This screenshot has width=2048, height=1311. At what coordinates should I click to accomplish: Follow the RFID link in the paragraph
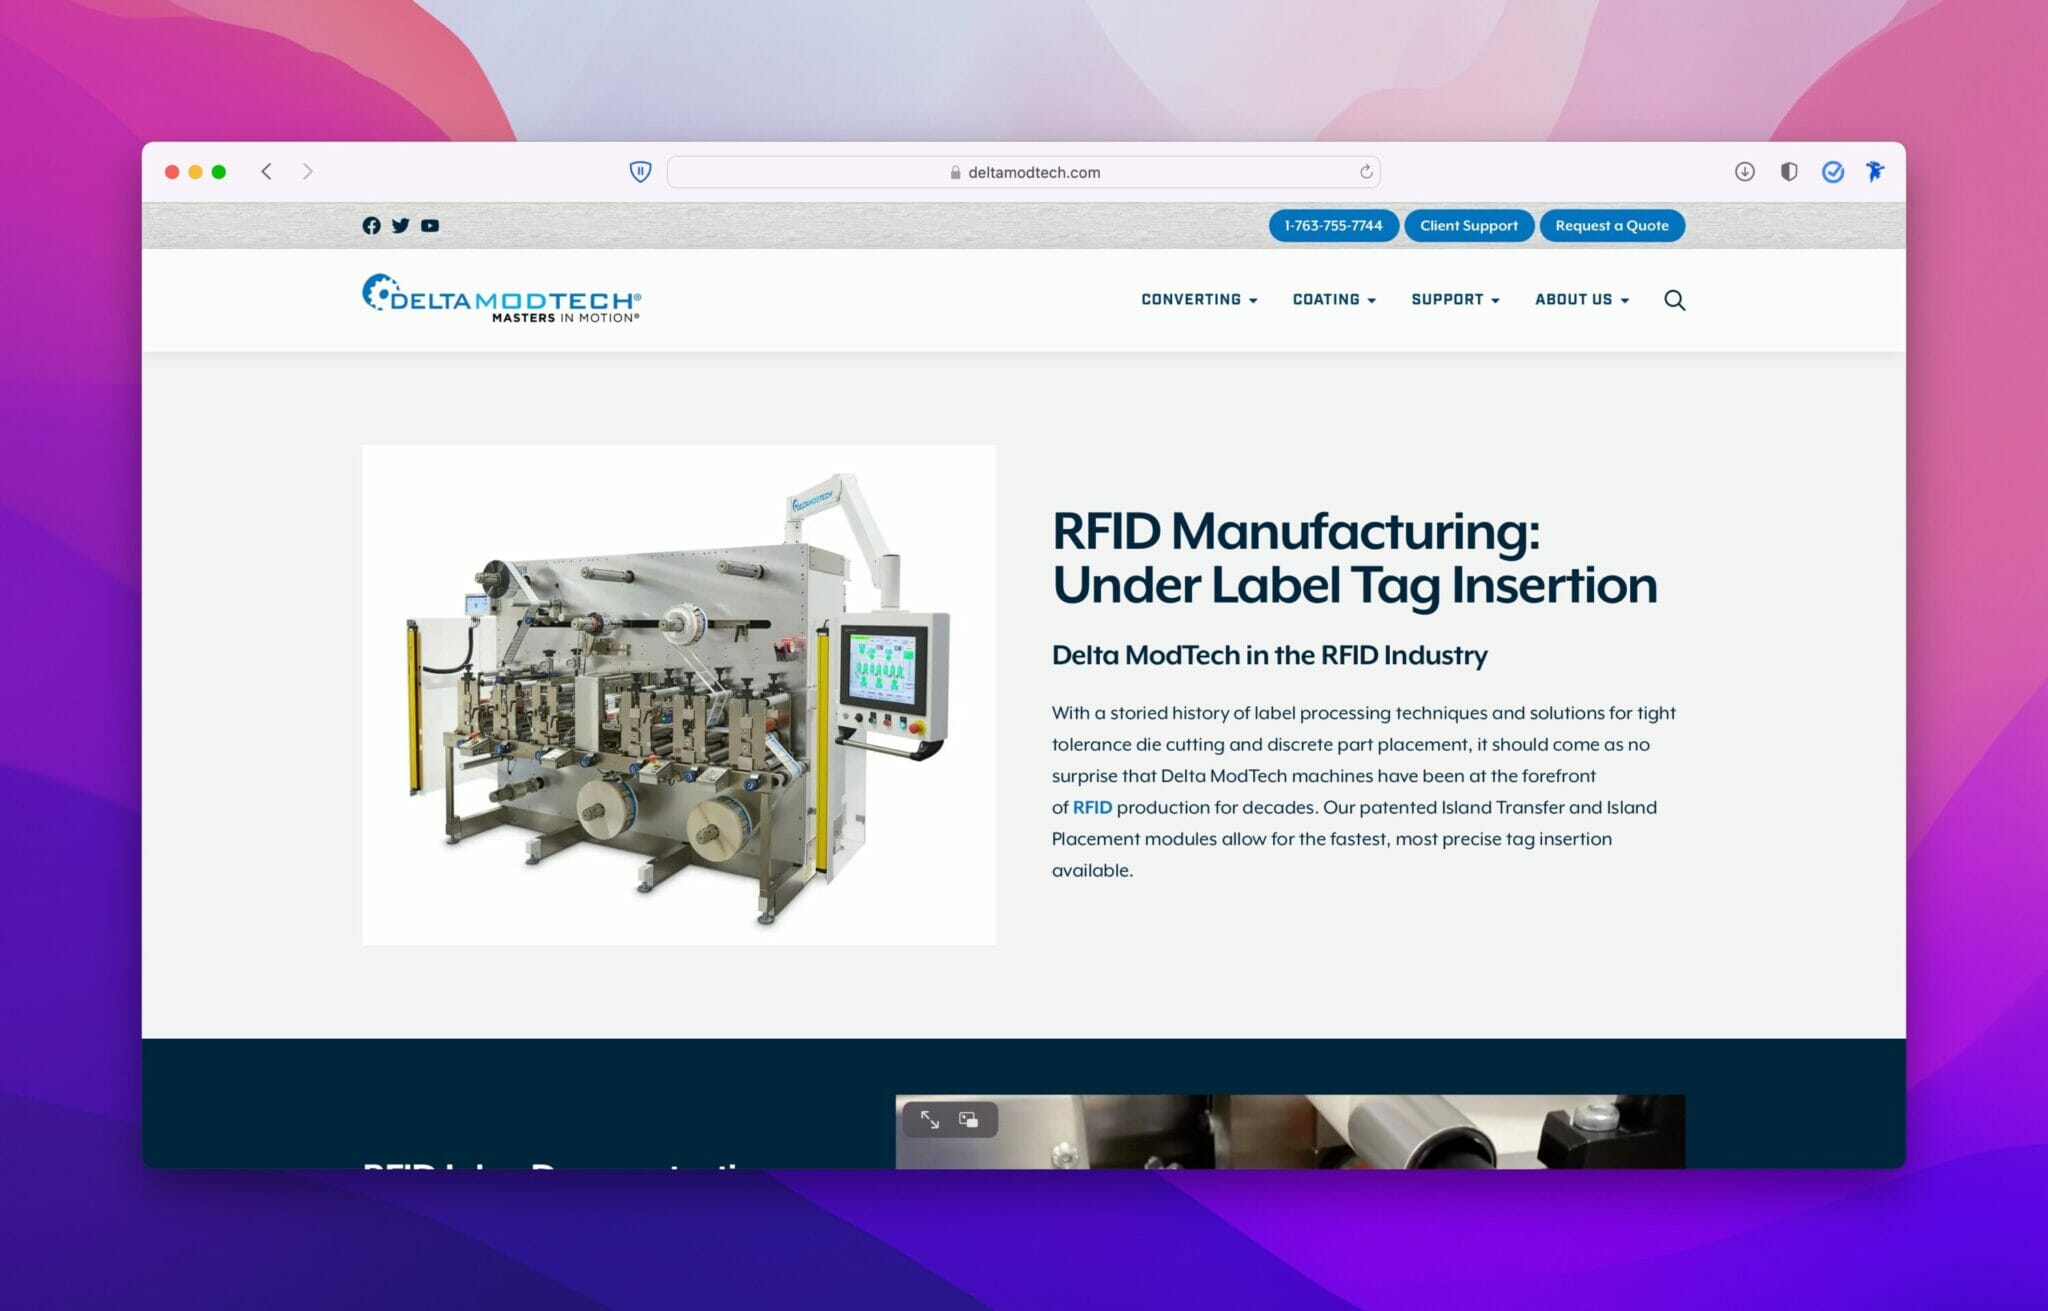[x=1092, y=808]
